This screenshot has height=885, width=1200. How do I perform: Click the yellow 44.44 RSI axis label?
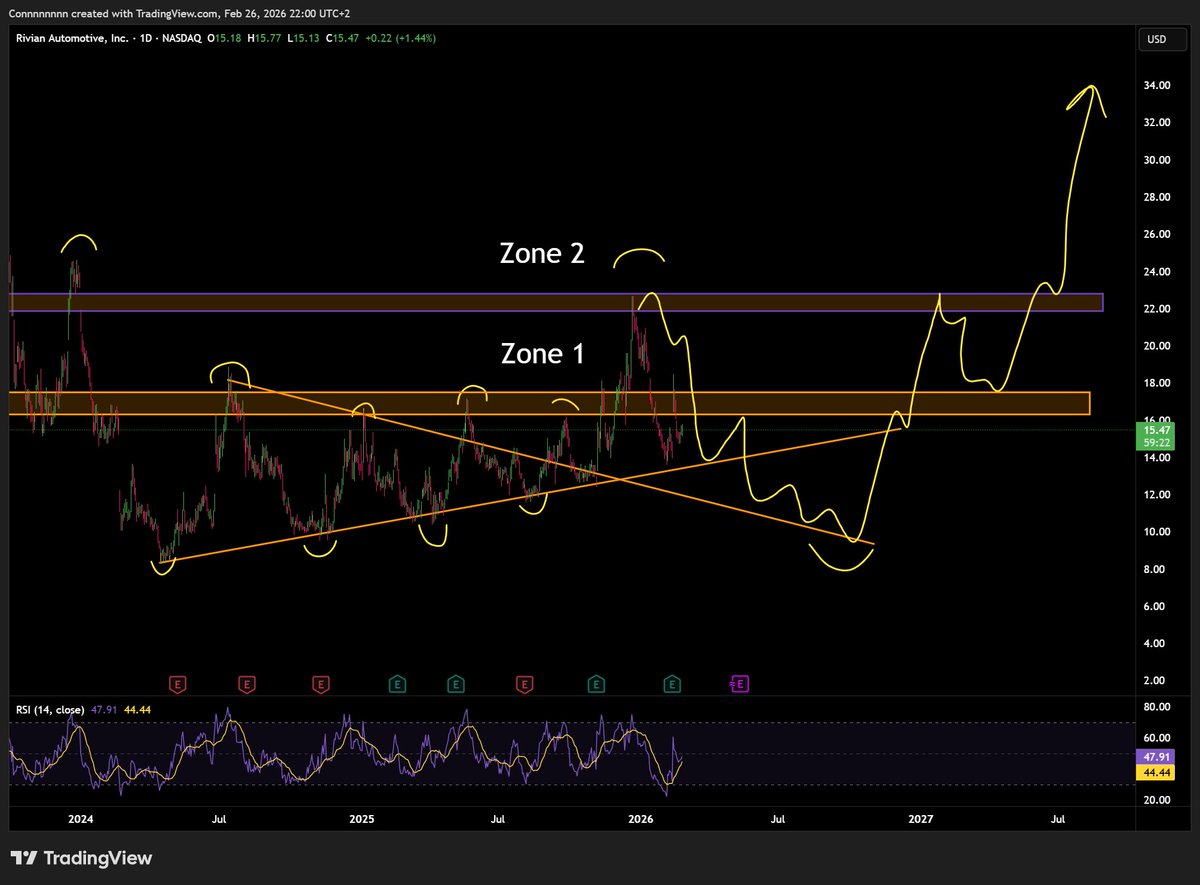coord(1157,773)
